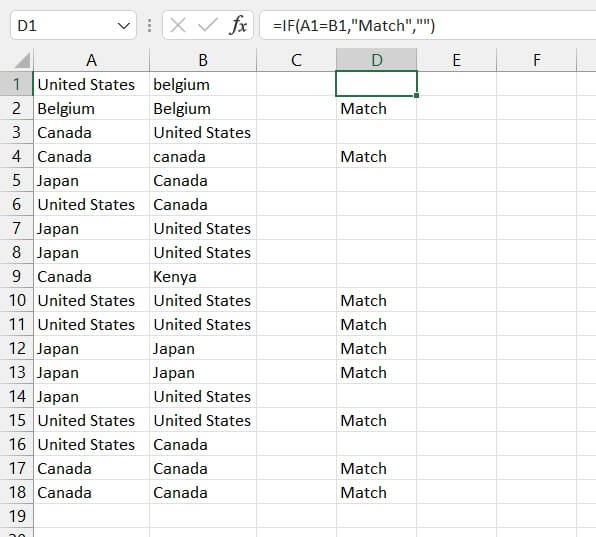Click cell A5 containing Japan

[x=92, y=180]
